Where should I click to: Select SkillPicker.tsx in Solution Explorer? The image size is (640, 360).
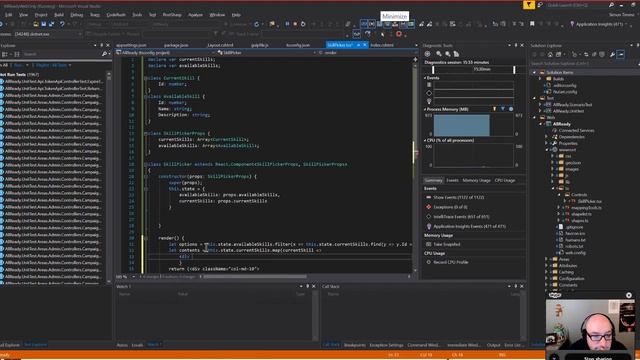(589, 201)
